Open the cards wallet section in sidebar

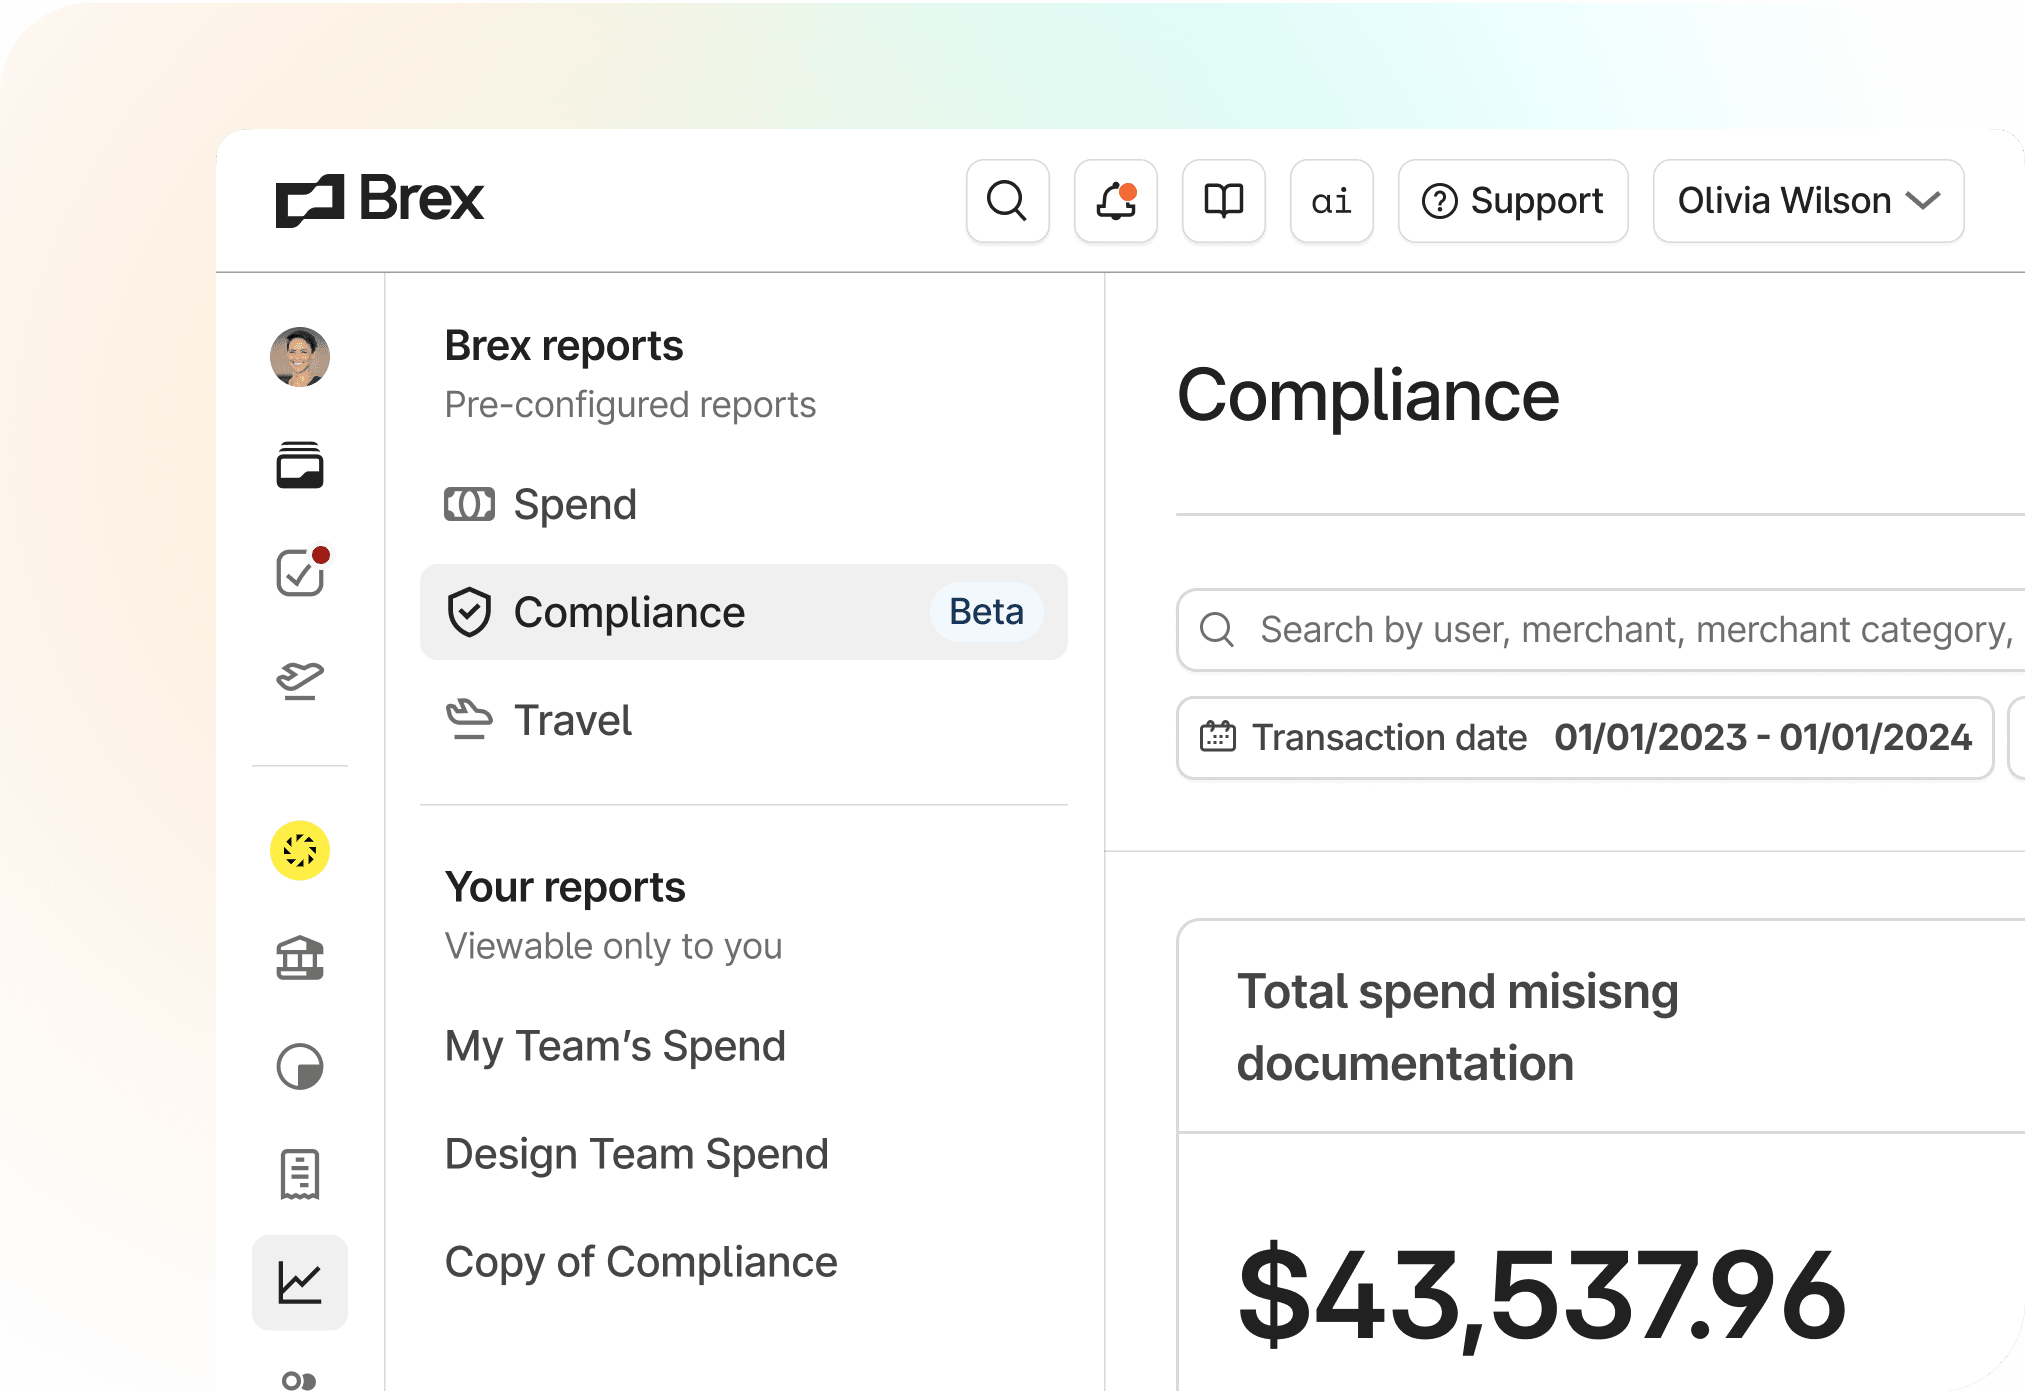pos(299,467)
